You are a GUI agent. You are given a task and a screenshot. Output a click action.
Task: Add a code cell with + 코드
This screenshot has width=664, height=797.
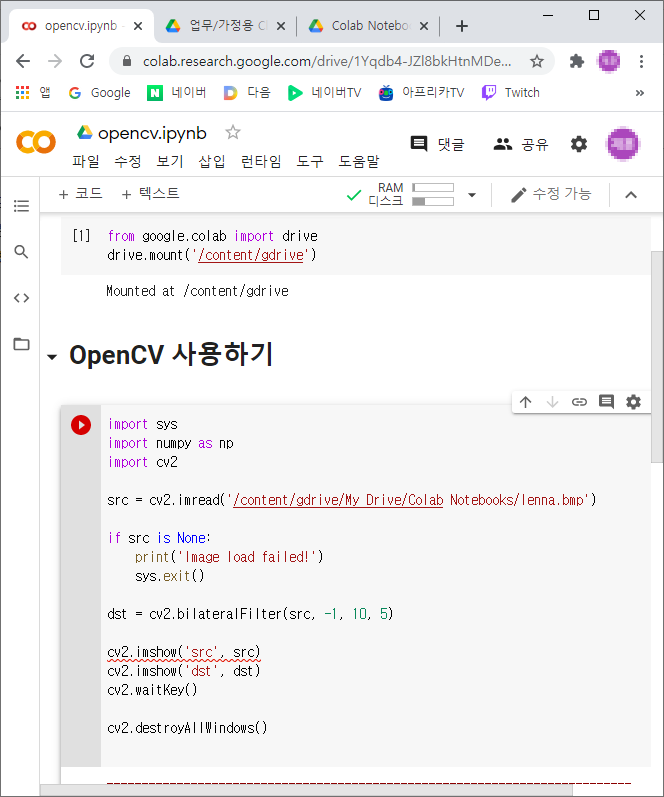pos(81,194)
